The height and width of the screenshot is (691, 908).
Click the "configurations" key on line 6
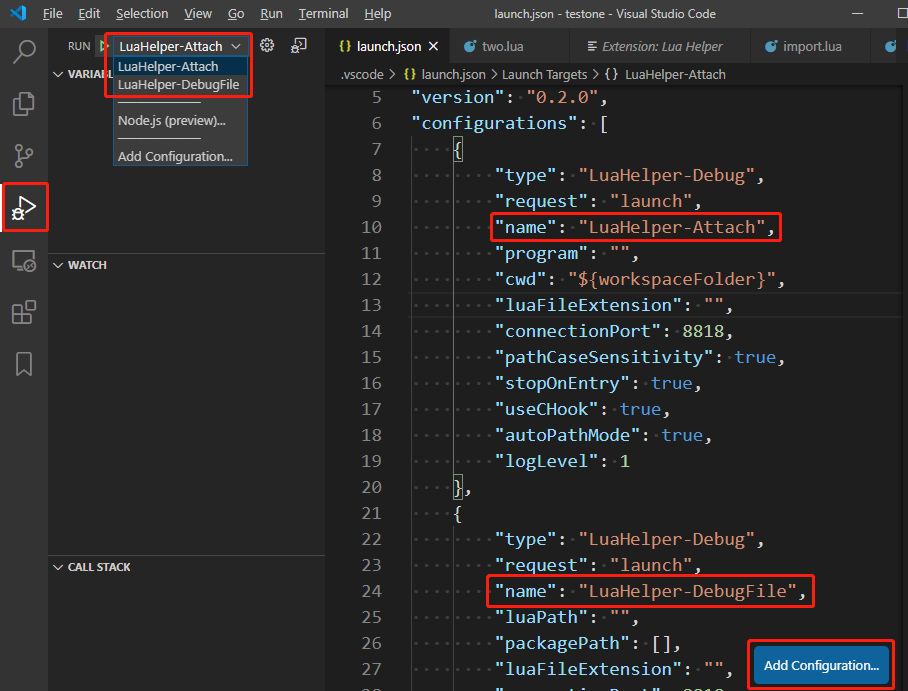pos(495,123)
